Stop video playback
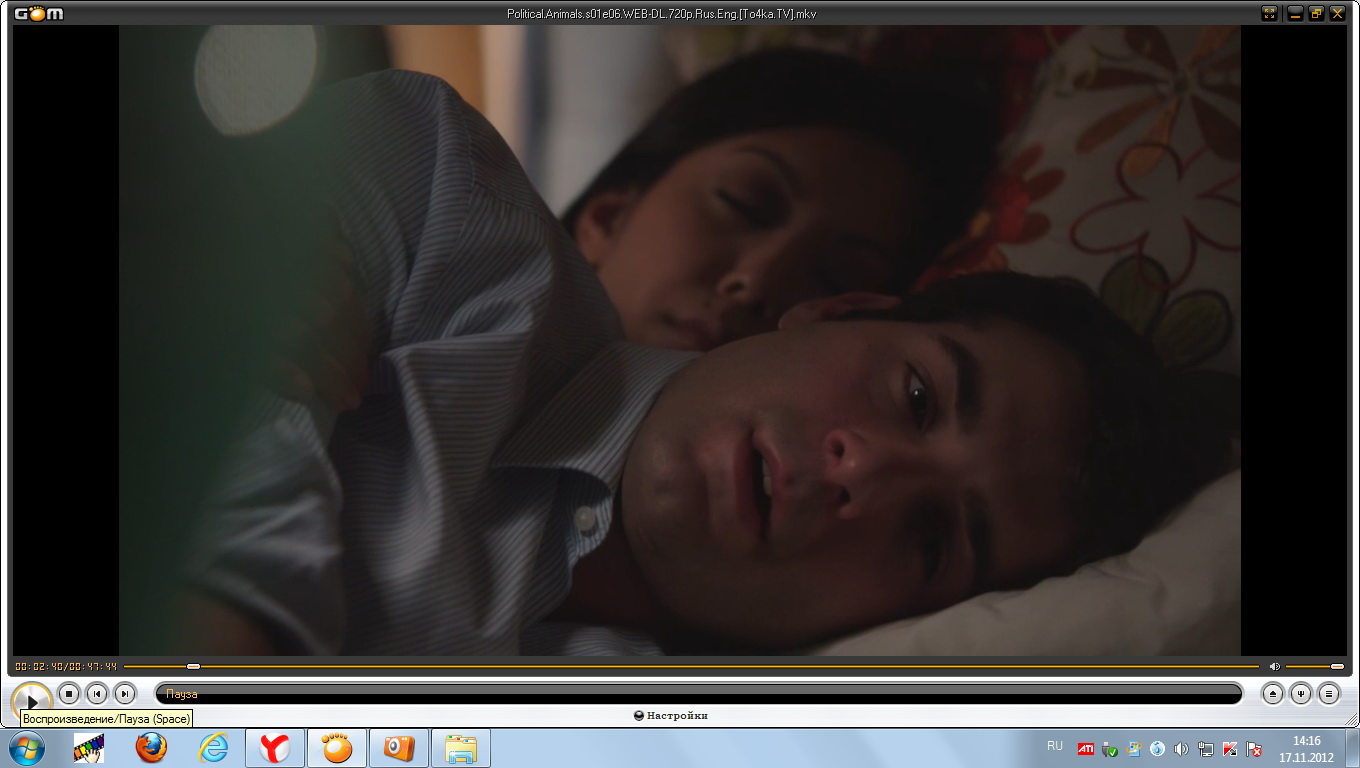The height and width of the screenshot is (768, 1360). pos(68,693)
